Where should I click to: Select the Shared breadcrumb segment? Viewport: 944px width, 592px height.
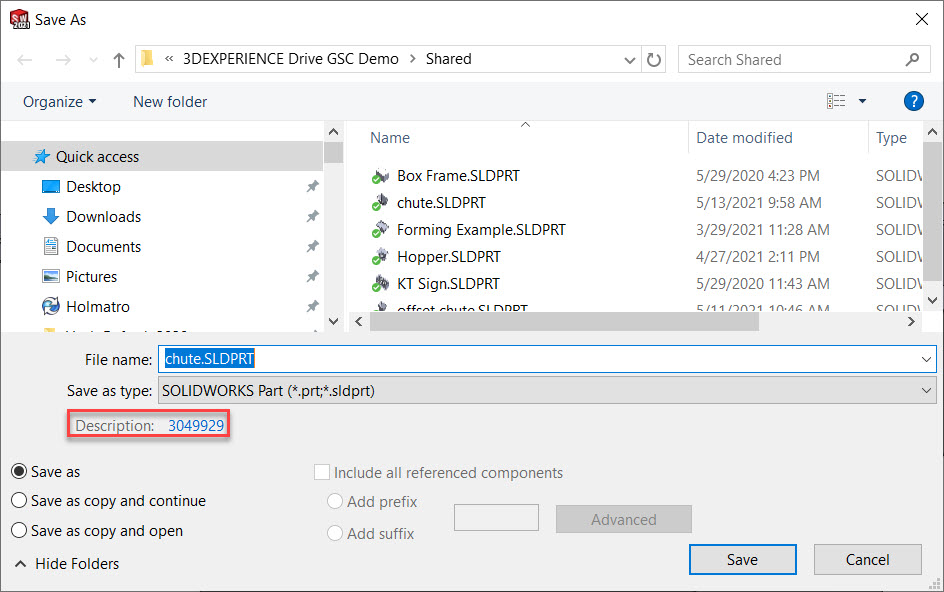(449, 59)
